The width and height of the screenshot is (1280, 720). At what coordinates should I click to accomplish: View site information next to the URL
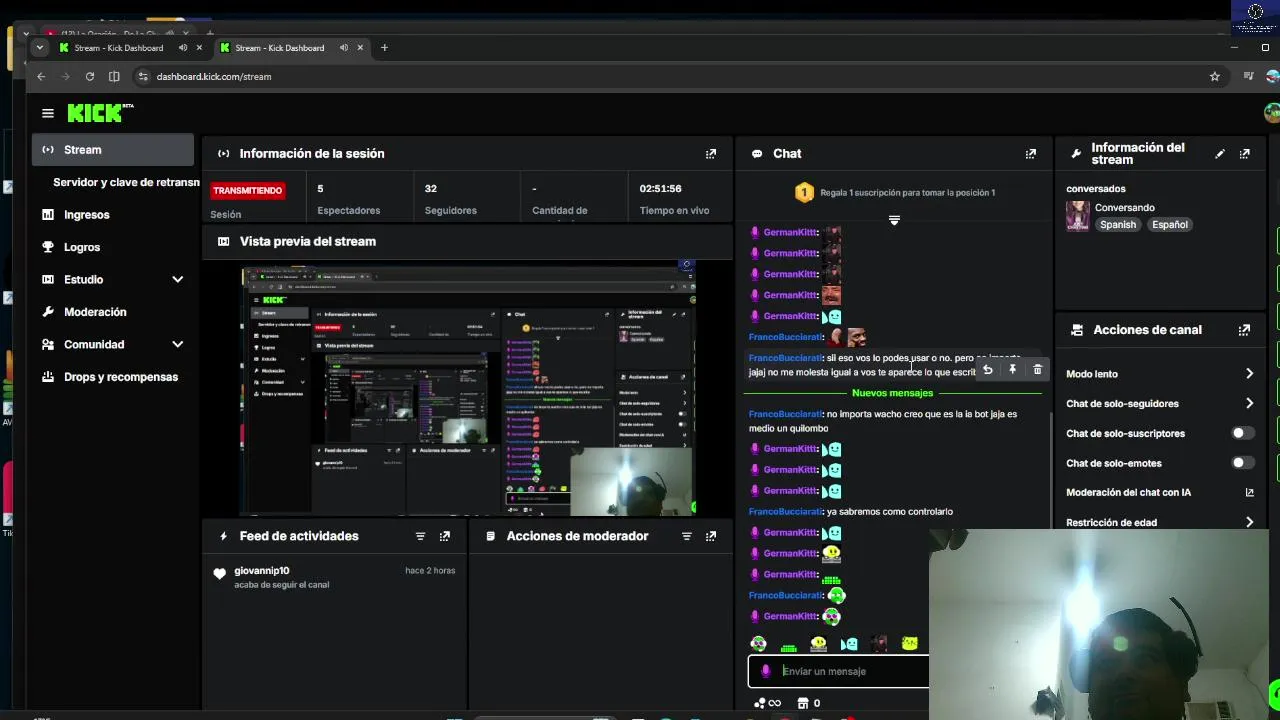(x=143, y=76)
